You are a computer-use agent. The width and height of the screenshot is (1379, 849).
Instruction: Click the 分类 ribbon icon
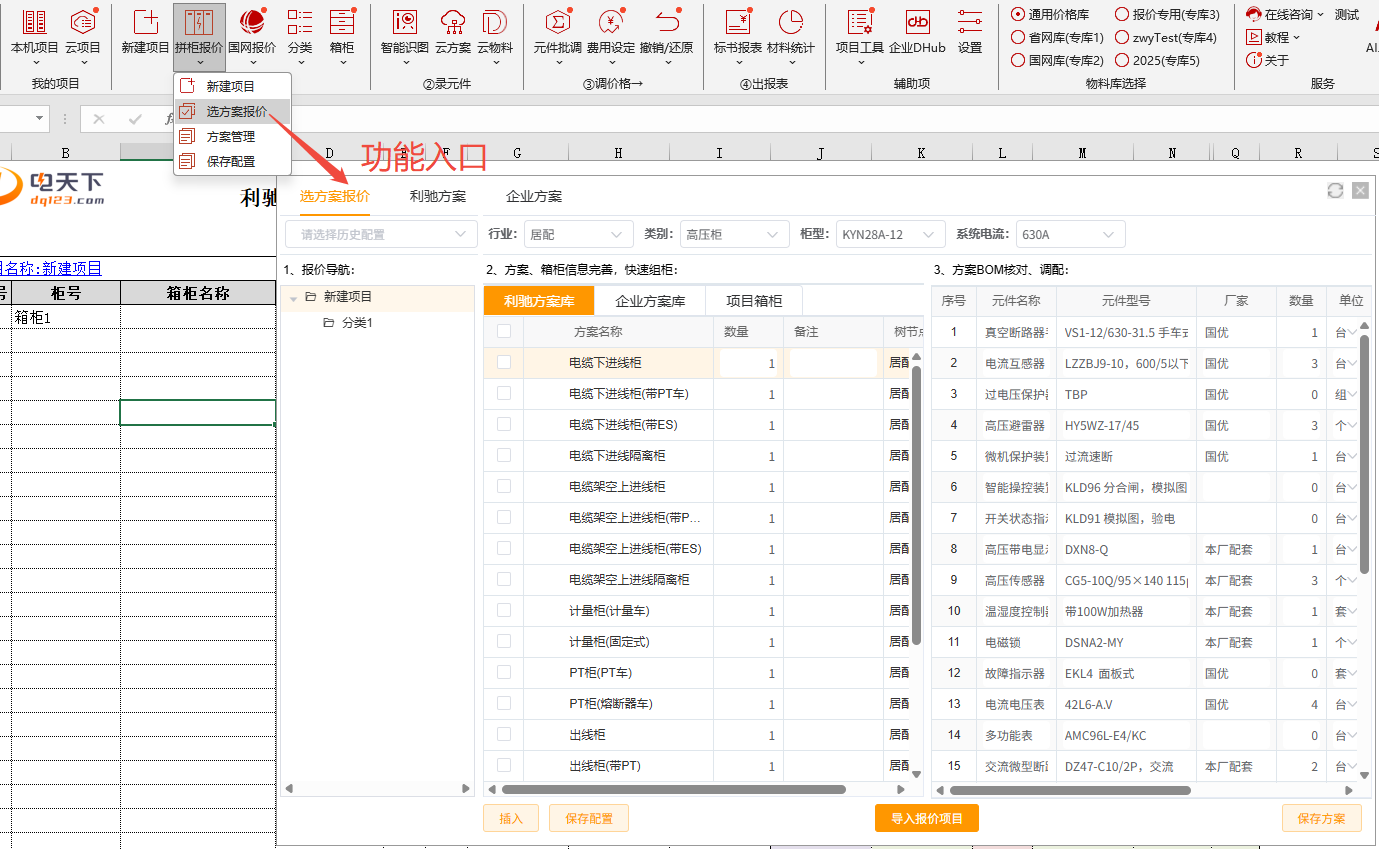coord(300,35)
